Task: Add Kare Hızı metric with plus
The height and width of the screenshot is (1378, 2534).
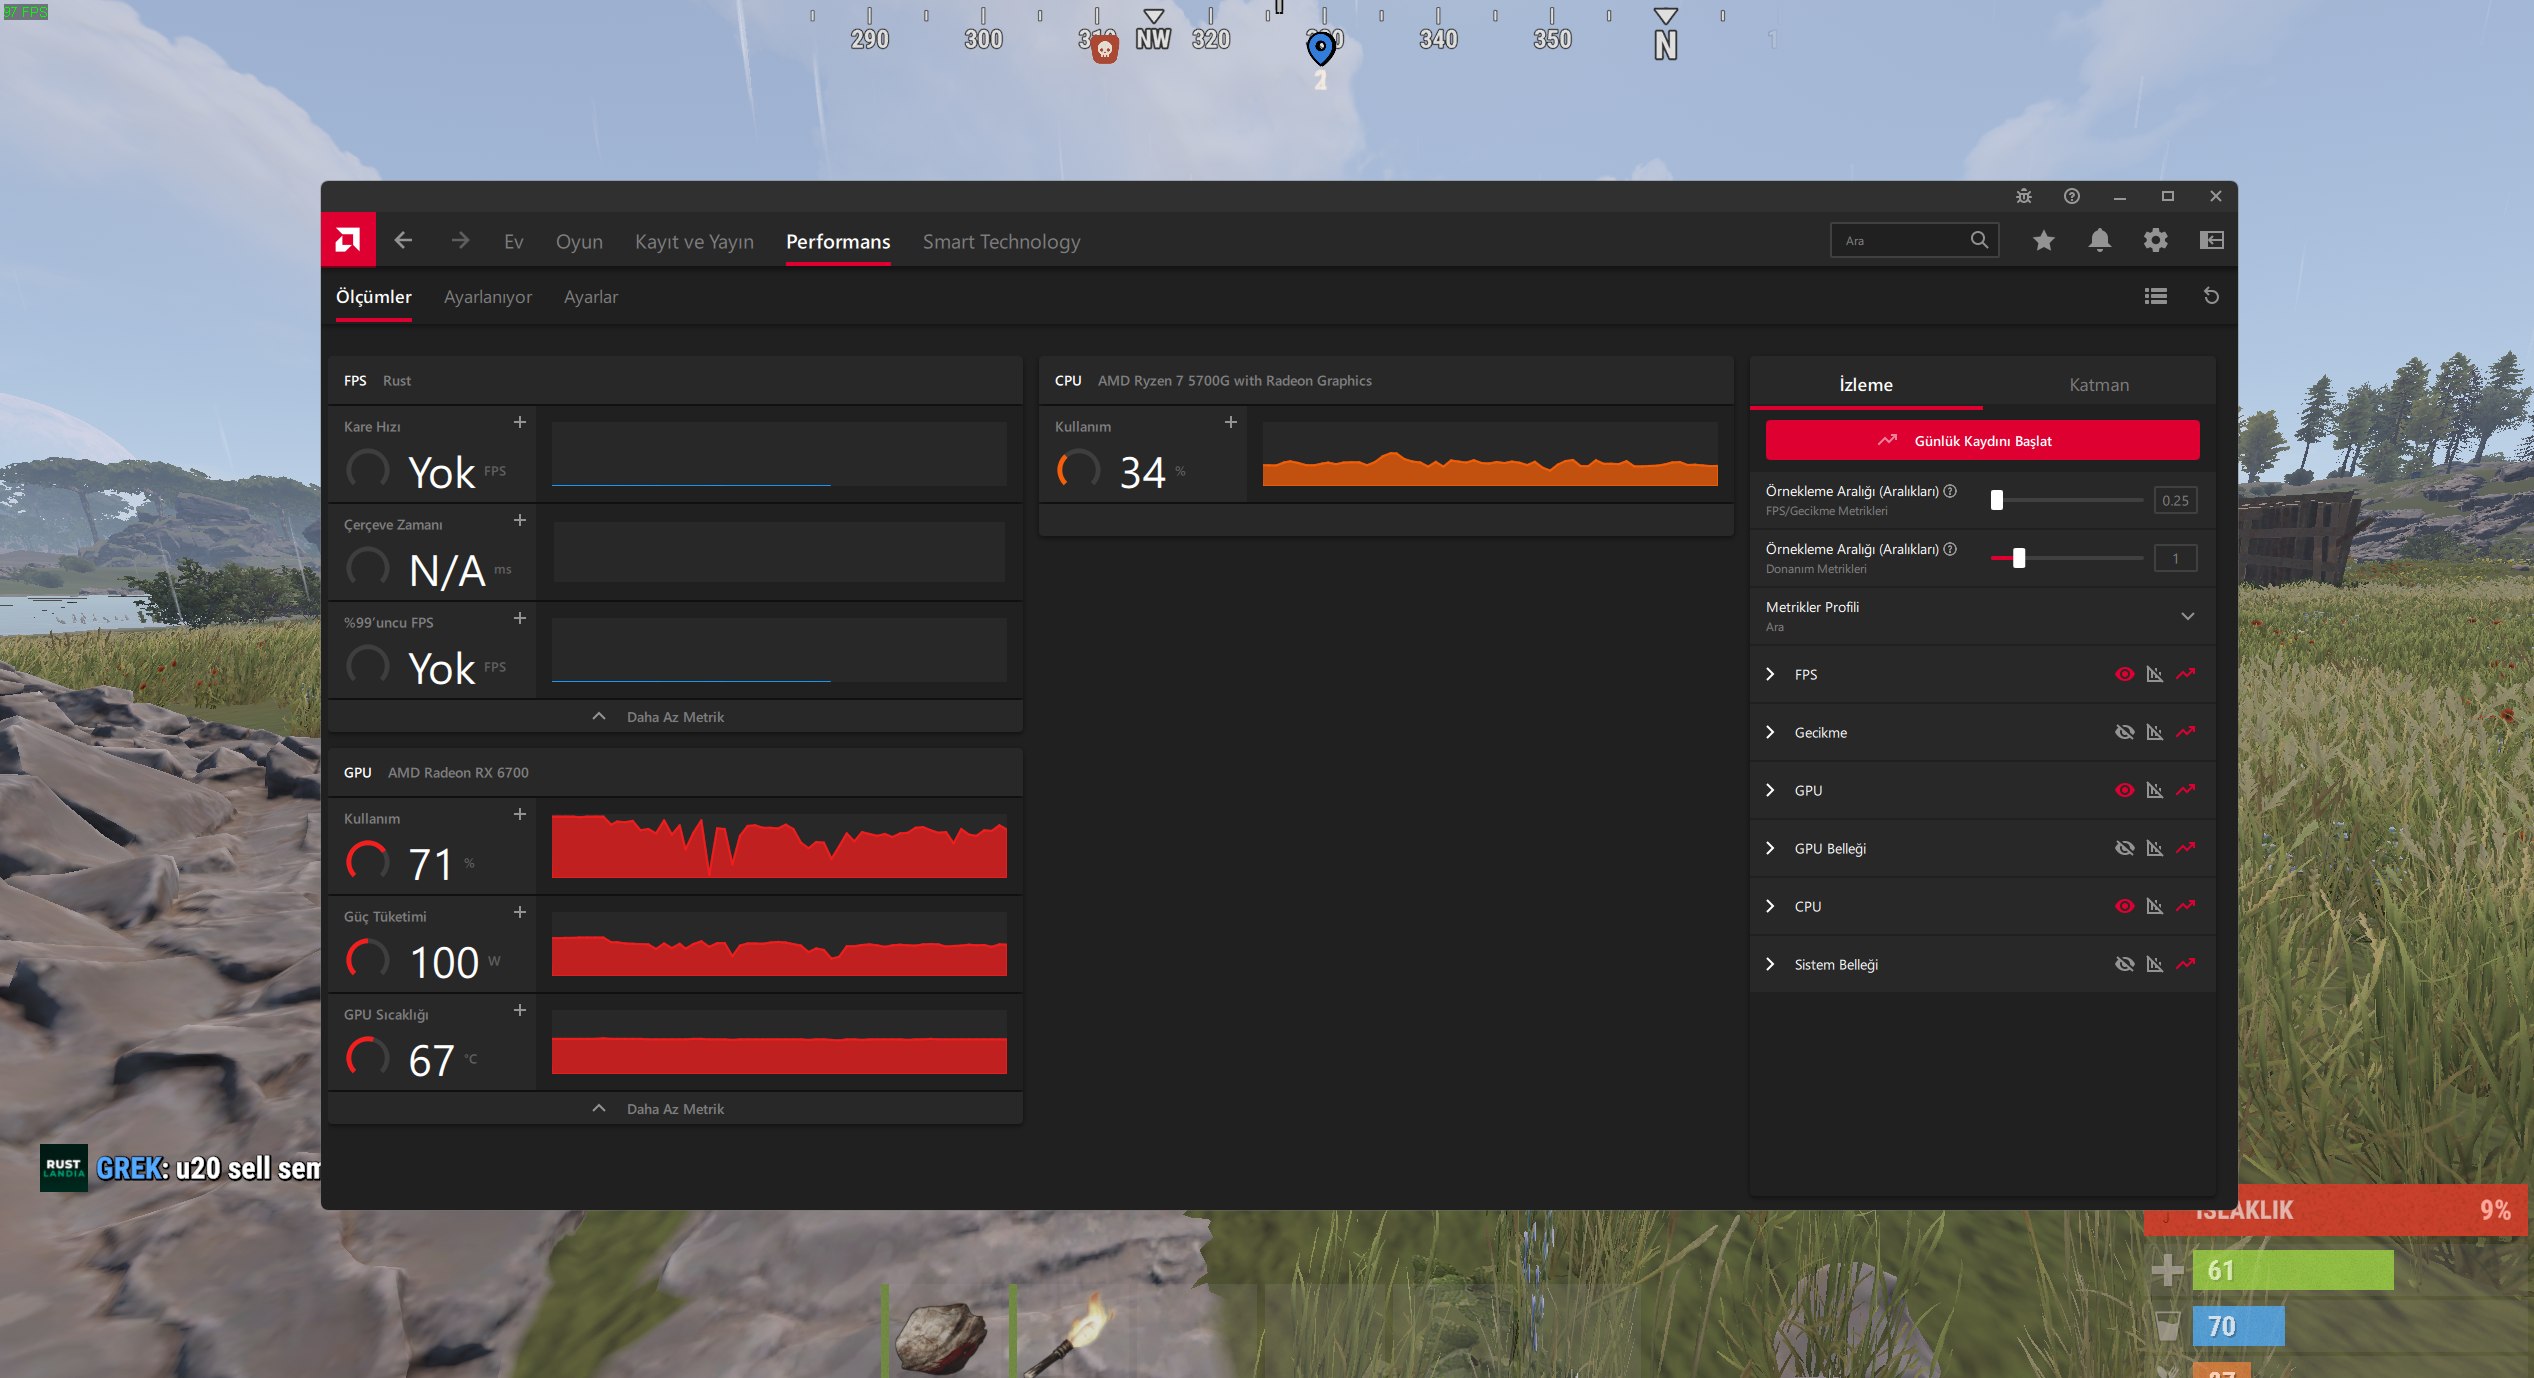Action: pyautogui.click(x=520, y=423)
